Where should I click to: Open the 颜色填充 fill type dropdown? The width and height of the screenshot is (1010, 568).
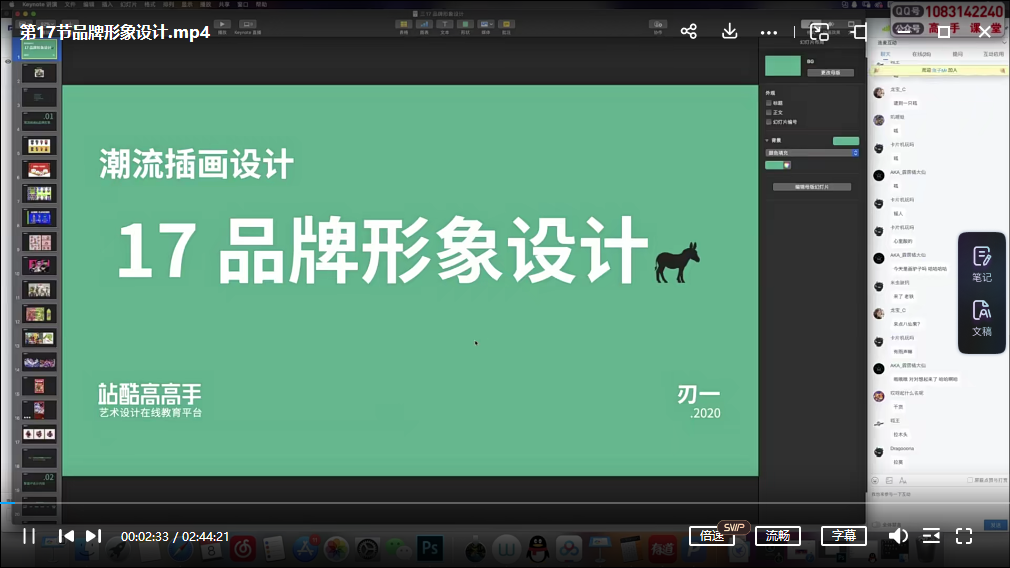pos(812,153)
